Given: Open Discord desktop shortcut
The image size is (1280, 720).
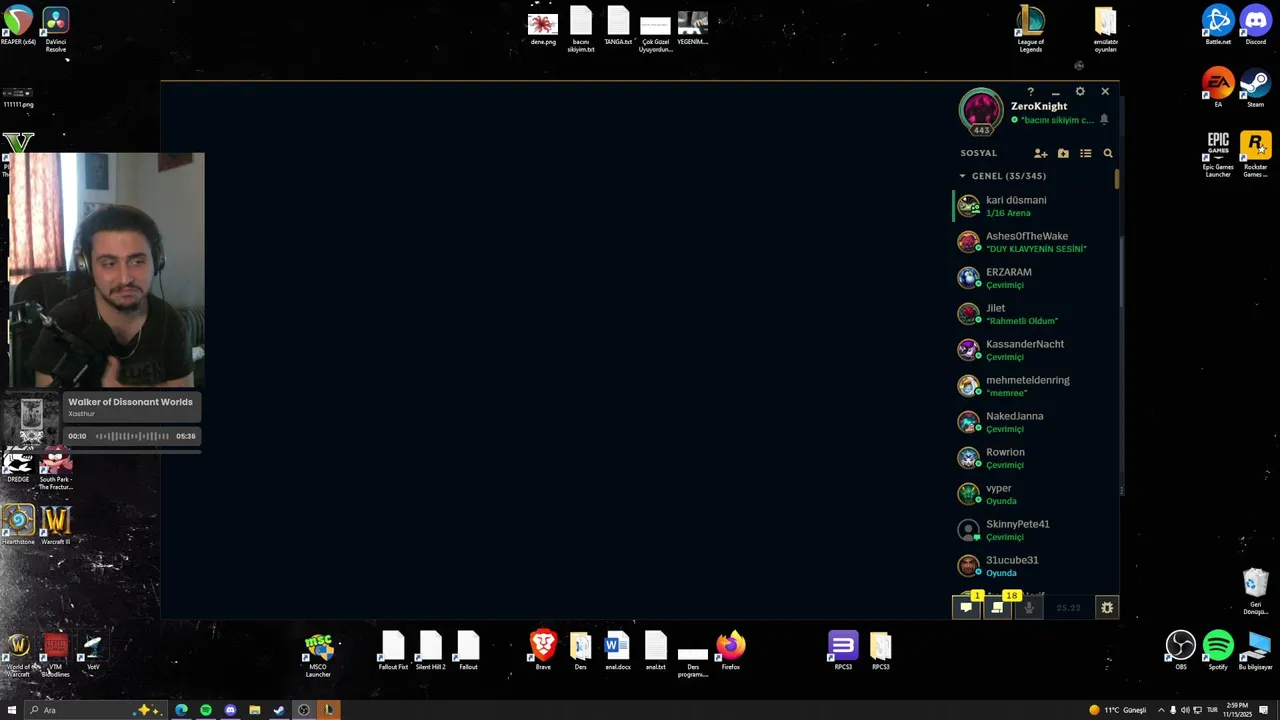Looking at the screenshot, I should coord(1256,25).
